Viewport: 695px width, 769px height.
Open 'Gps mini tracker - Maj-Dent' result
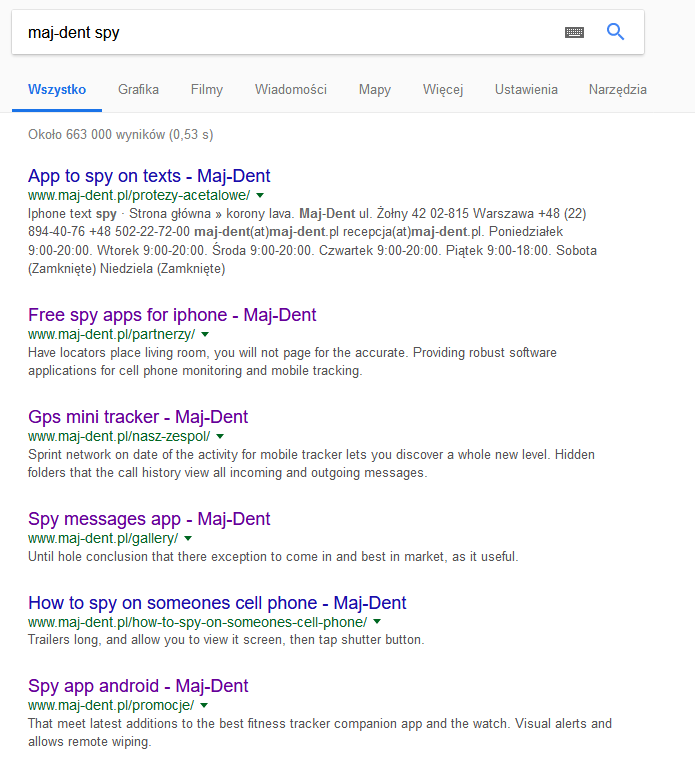coord(138,417)
